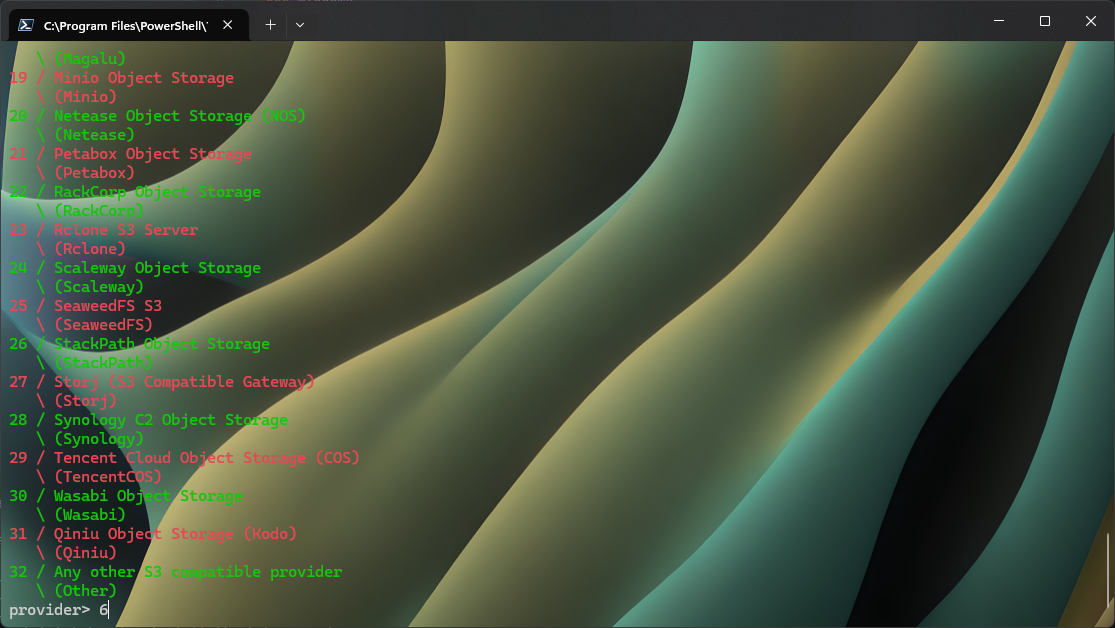Click the Storj (S3 Compatible Gateway) entry
The image size is (1115, 628).
[x=184, y=382]
